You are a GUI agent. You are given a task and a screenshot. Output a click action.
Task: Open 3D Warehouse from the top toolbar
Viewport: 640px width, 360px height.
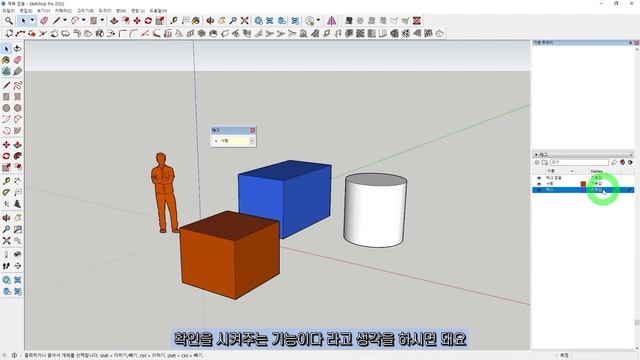259,20
